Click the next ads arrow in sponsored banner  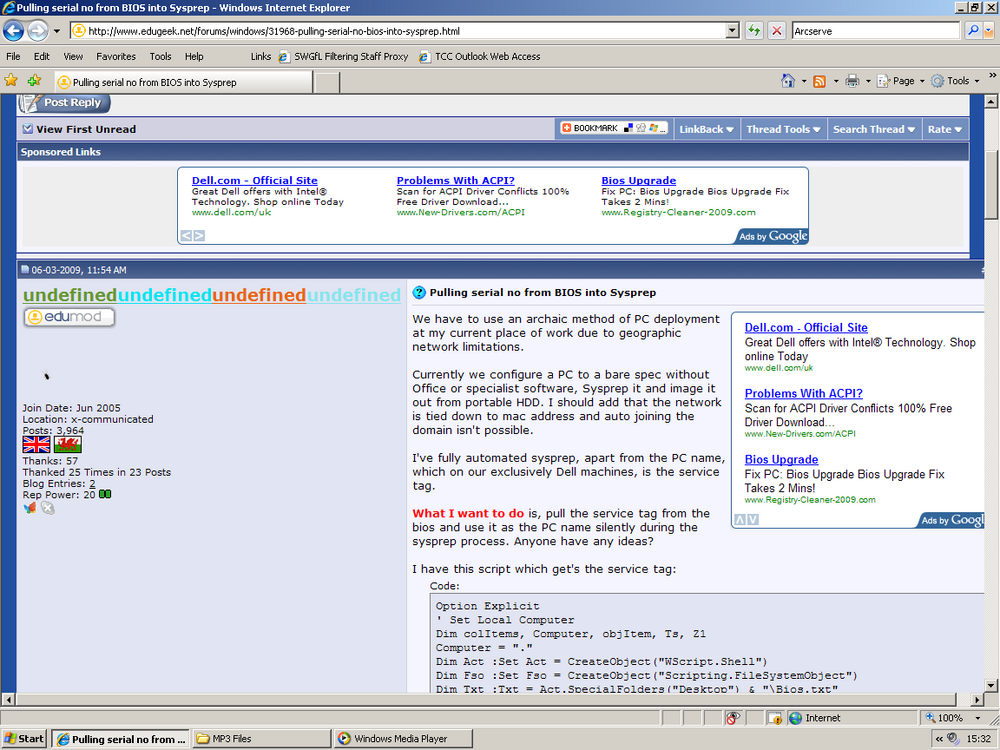[199, 235]
